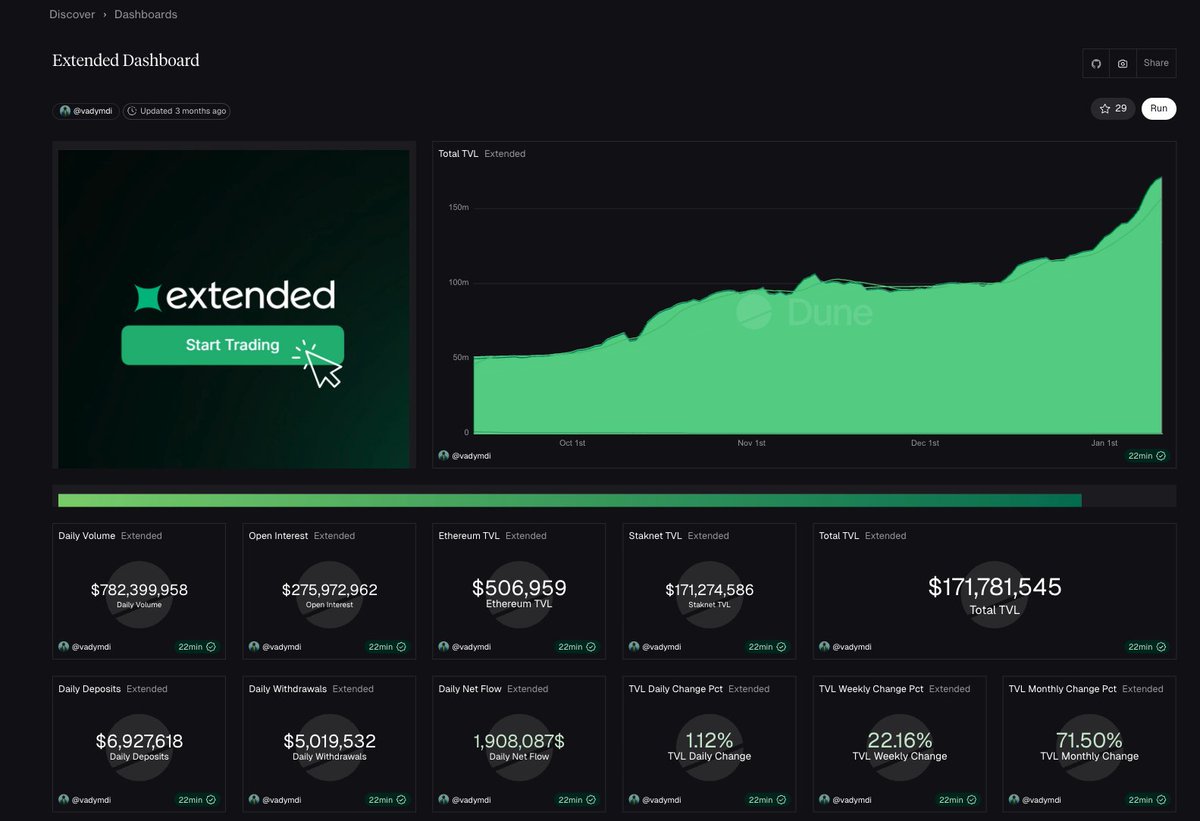The height and width of the screenshot is (821, 1200).
Task: Click the Open Interest card title
Action: click(x=278, y=536)
